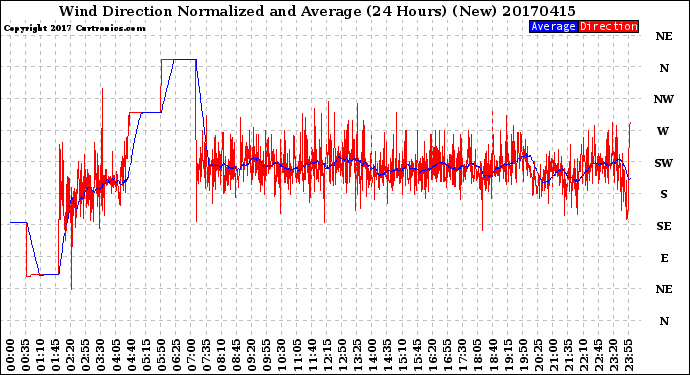Click the 13:25 time label
This screenshot has width=690, height=375.
tap(357, 355)
